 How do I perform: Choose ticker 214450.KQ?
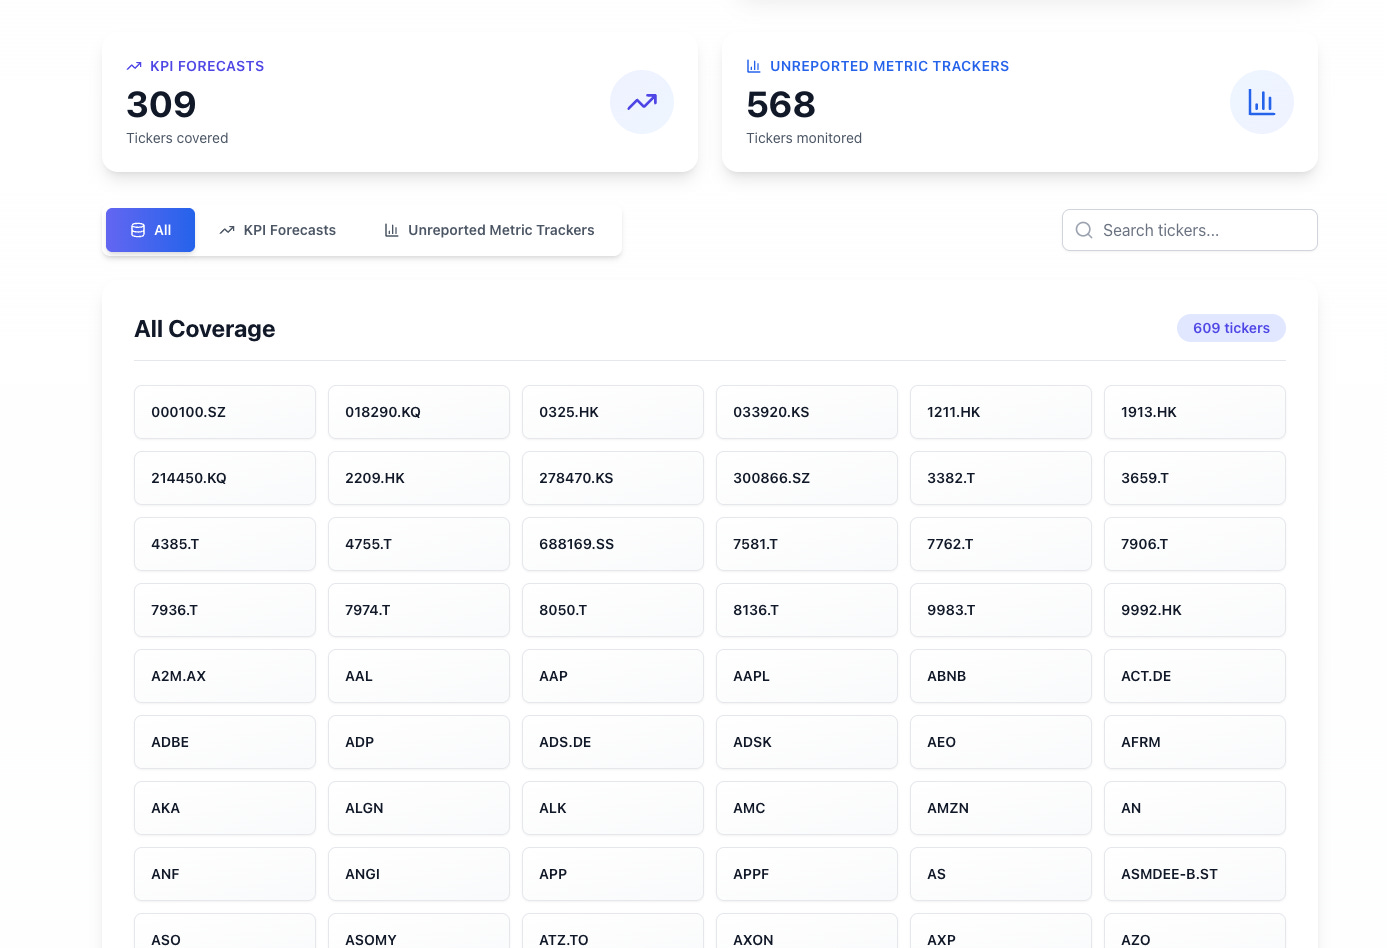click(x=225, y=478)
